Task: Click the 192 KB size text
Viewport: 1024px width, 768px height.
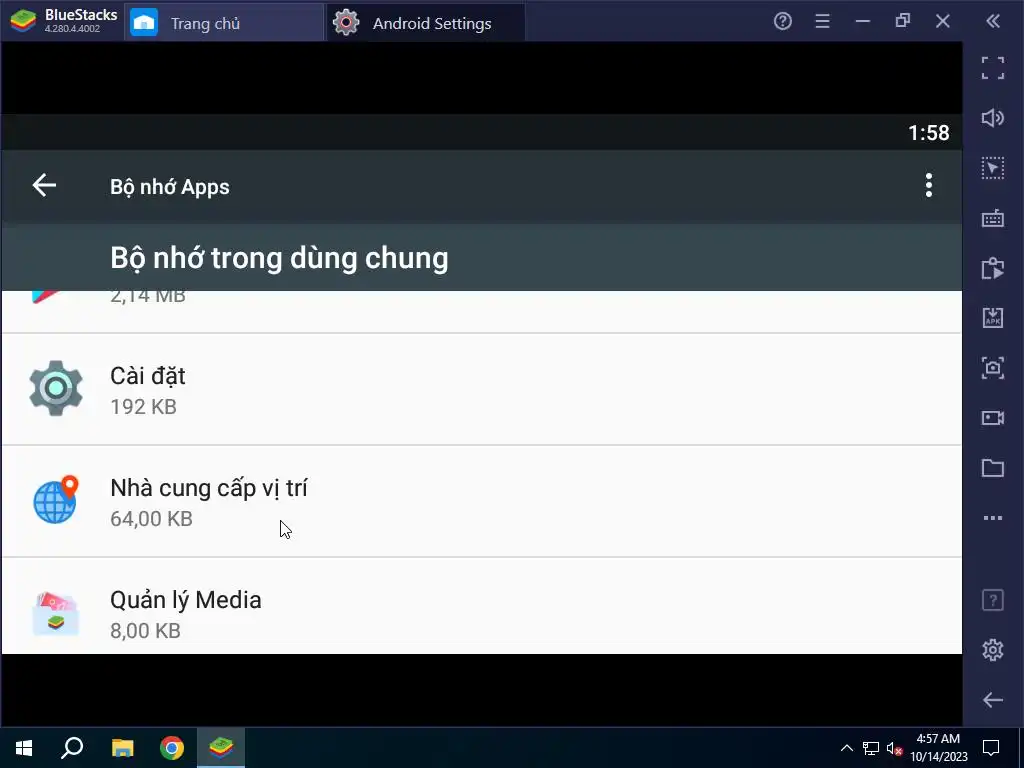Action: [x=144, y=407]
